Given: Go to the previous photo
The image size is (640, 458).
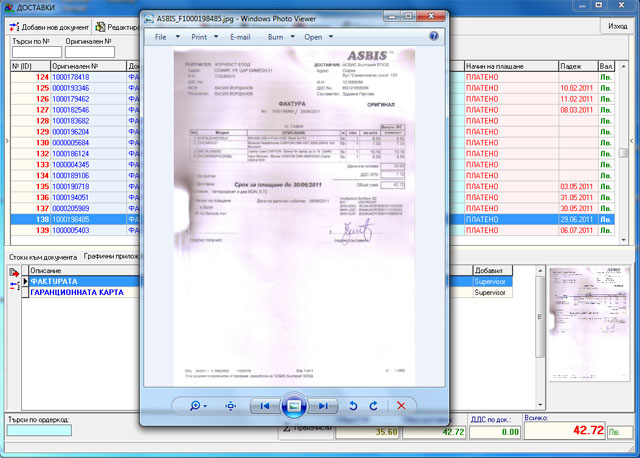Looking at the screenshot, I should [265, 406].
